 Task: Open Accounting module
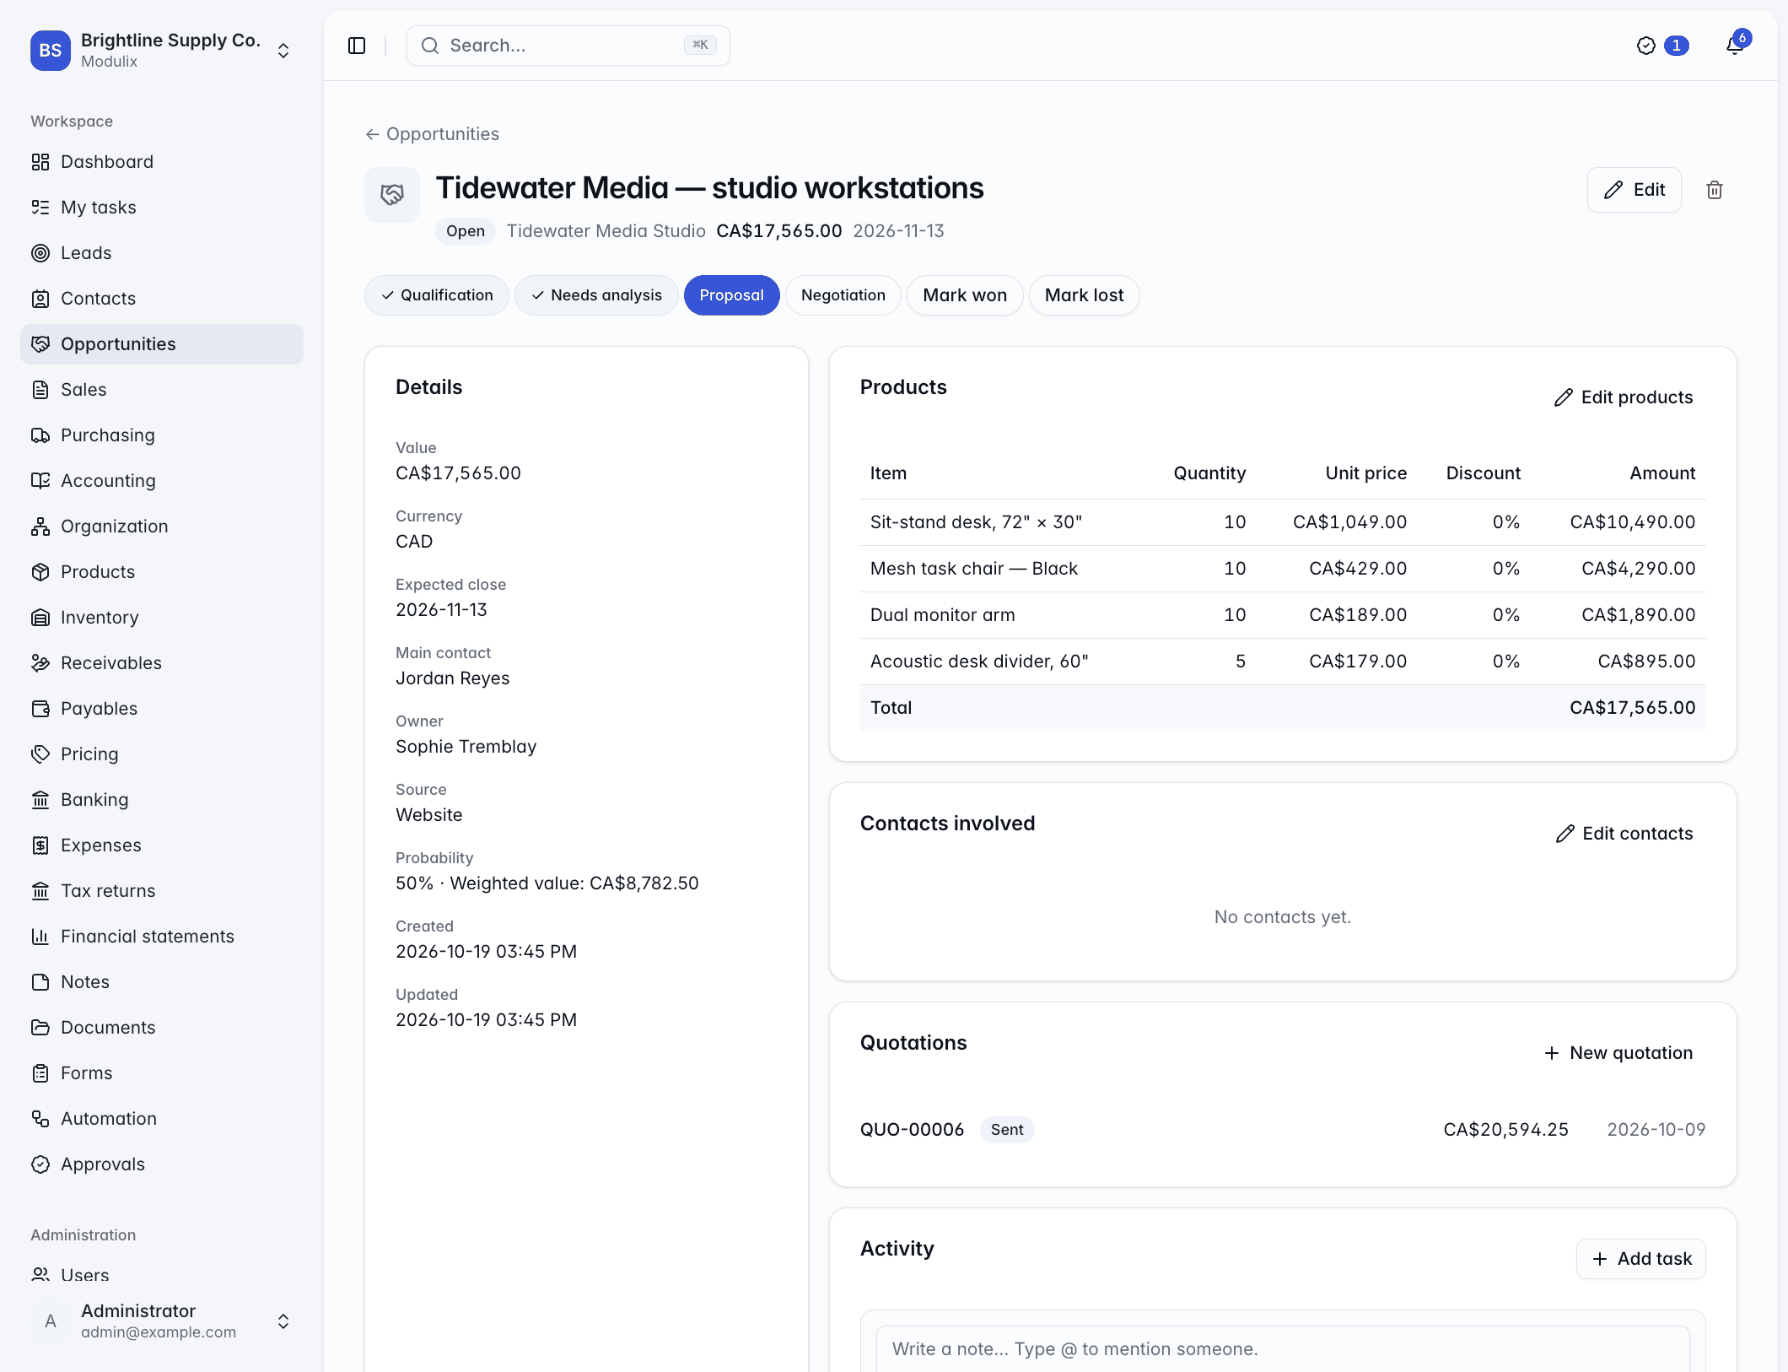pos(162,480)
